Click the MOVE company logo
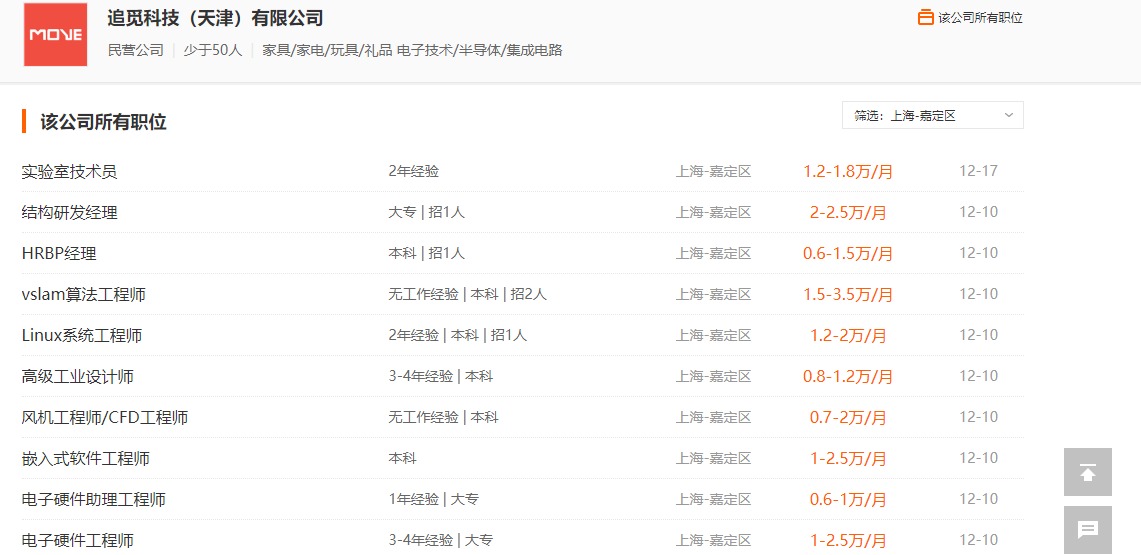Screen dimensions: 1141x555 click(x=55, y=34)
